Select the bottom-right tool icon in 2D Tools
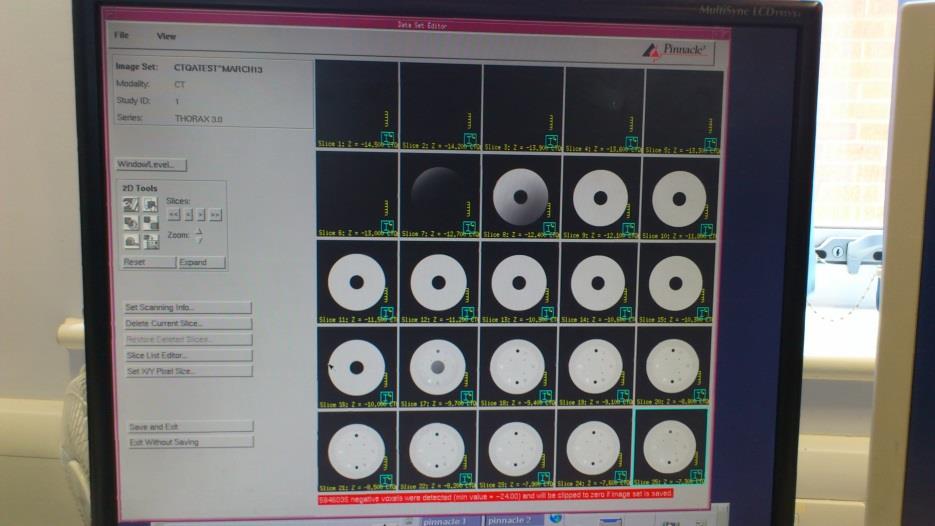 151,242
